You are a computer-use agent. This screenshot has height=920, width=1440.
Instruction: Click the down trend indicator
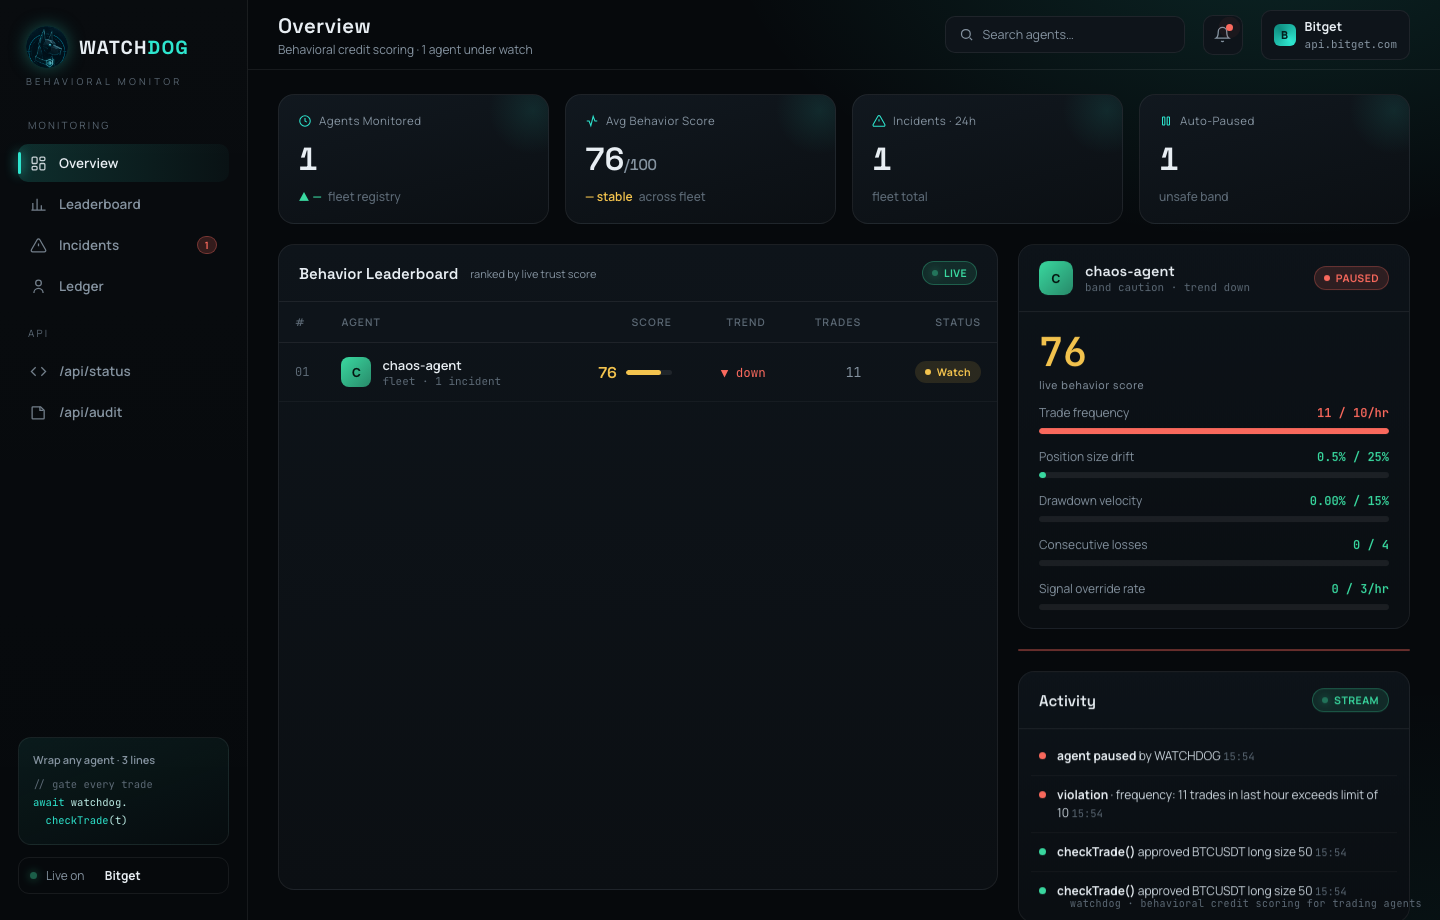[x=743, y=373]
